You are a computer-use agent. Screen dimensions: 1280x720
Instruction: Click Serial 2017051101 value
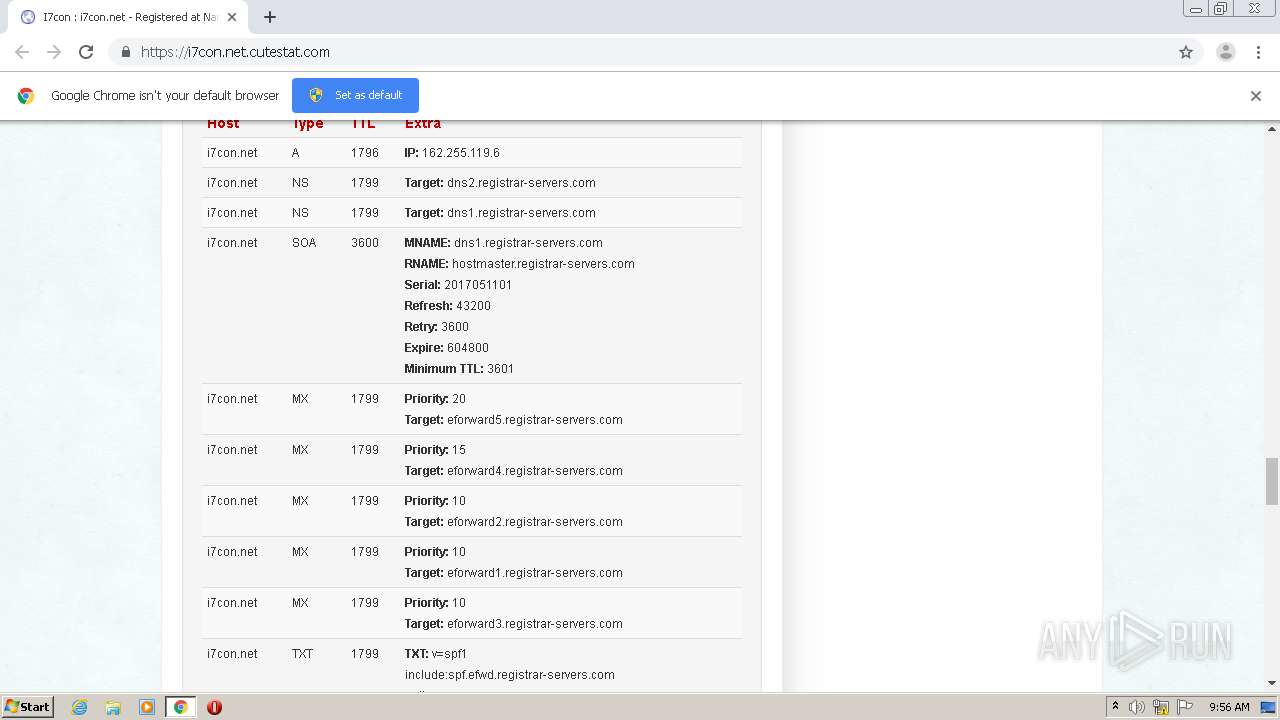[478, 285]
